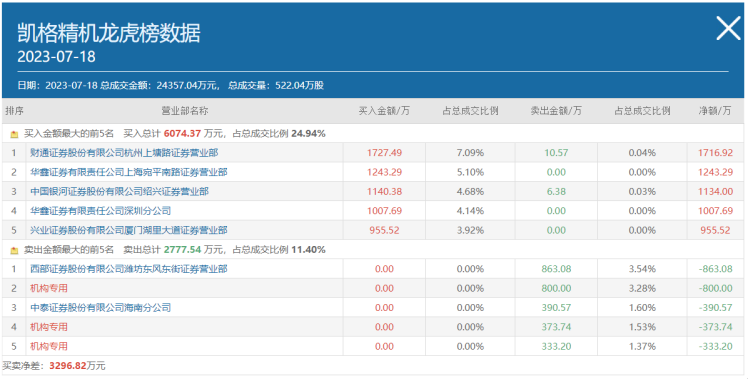Select buy amount 1140.38
748x380 pixels.
tap(384, 192)
